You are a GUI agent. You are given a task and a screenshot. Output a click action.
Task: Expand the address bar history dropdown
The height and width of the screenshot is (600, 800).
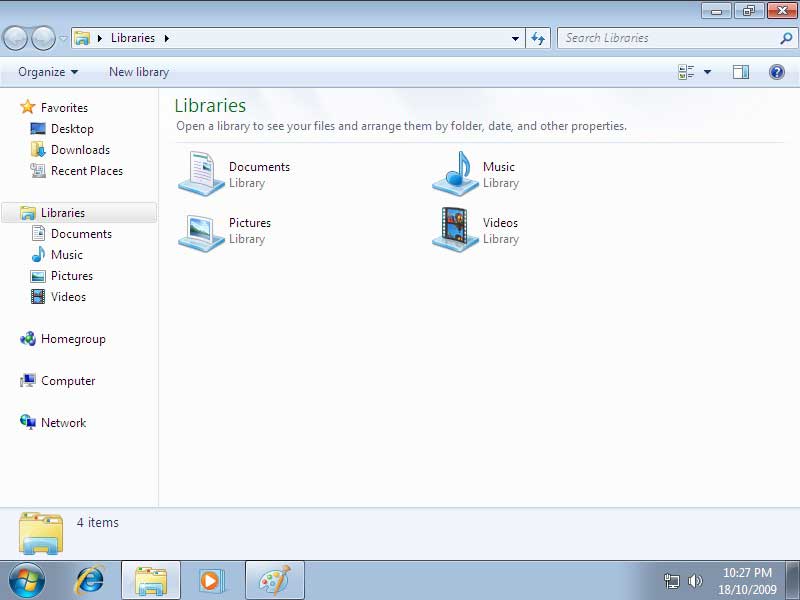click(x=516, y=39)
